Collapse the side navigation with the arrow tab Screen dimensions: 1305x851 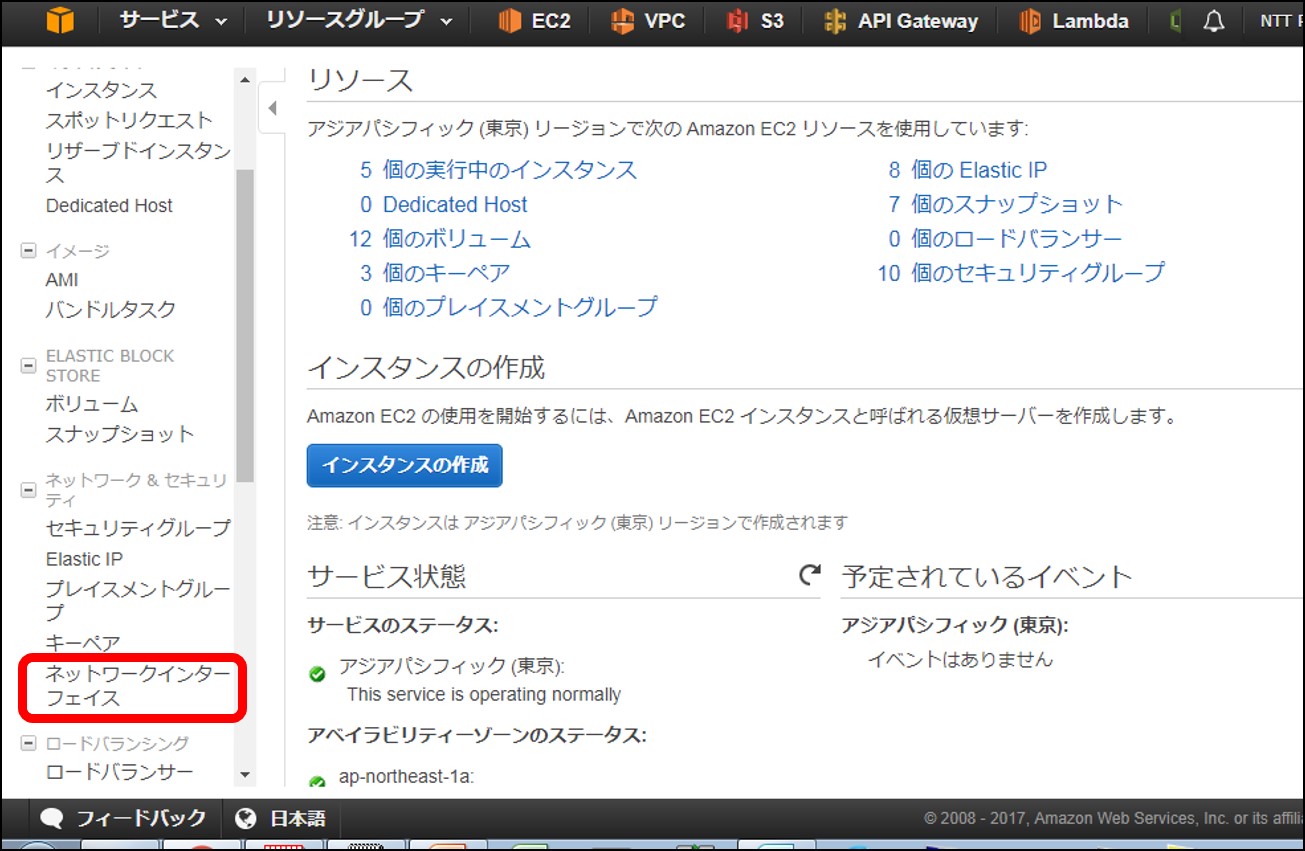272,109
